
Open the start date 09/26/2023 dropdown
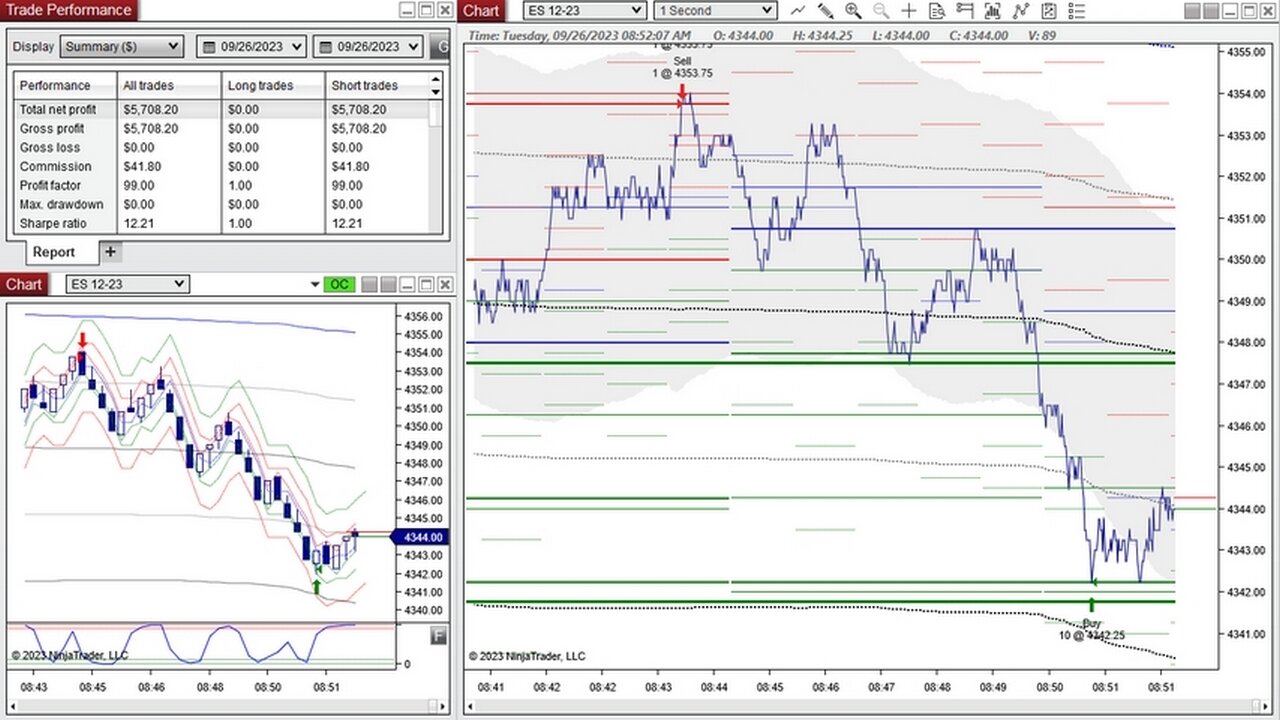pos(252,47)
